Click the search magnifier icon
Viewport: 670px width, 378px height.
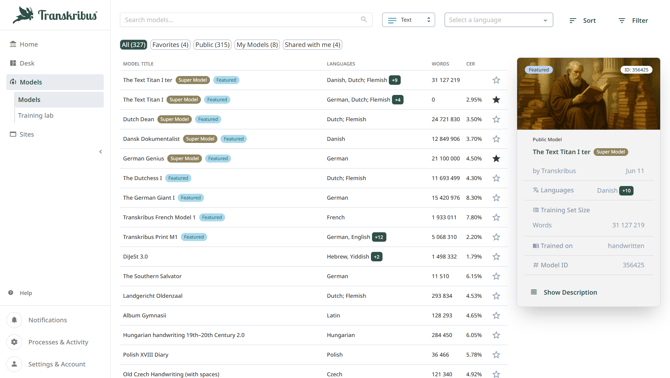pos(364,20)
